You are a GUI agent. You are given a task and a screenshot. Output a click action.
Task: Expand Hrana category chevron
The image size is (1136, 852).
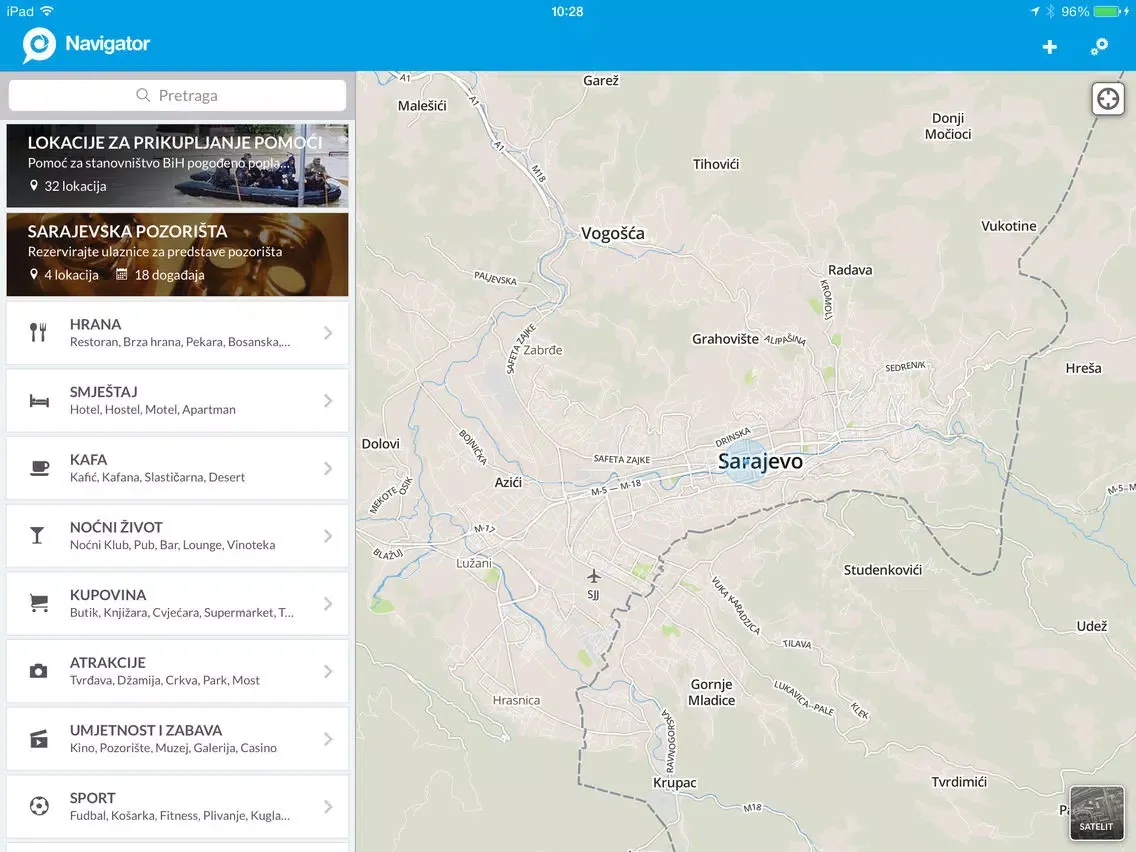point(328,333)
